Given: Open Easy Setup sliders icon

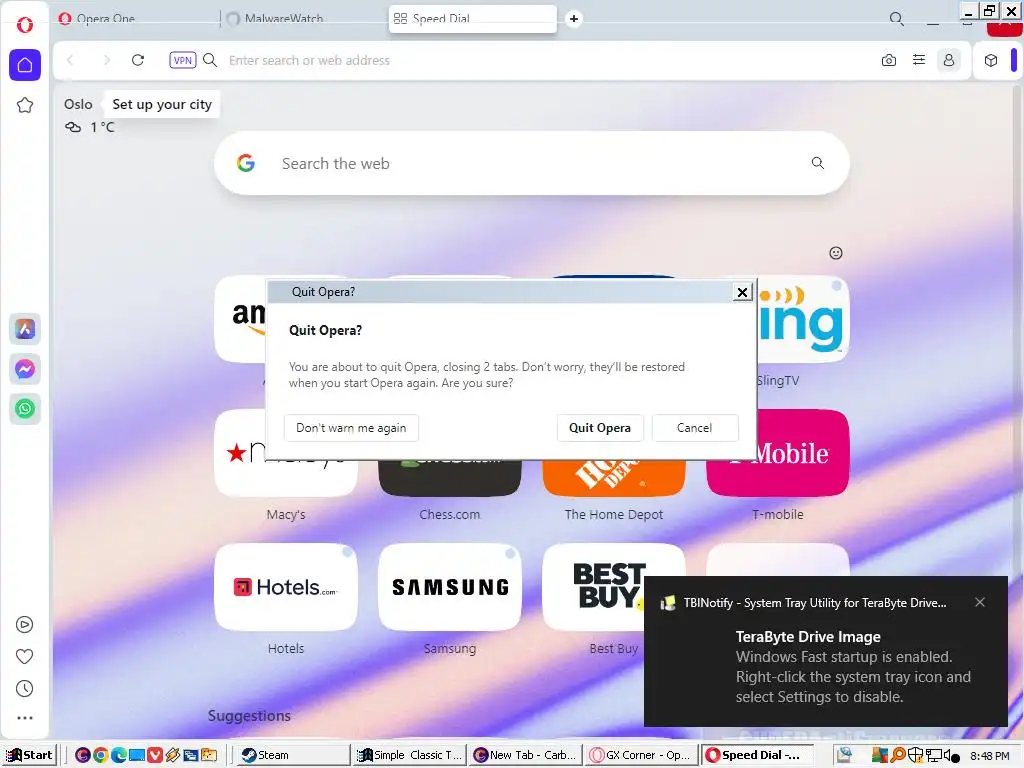Looking at the screenshot, I should click(919, 60).
